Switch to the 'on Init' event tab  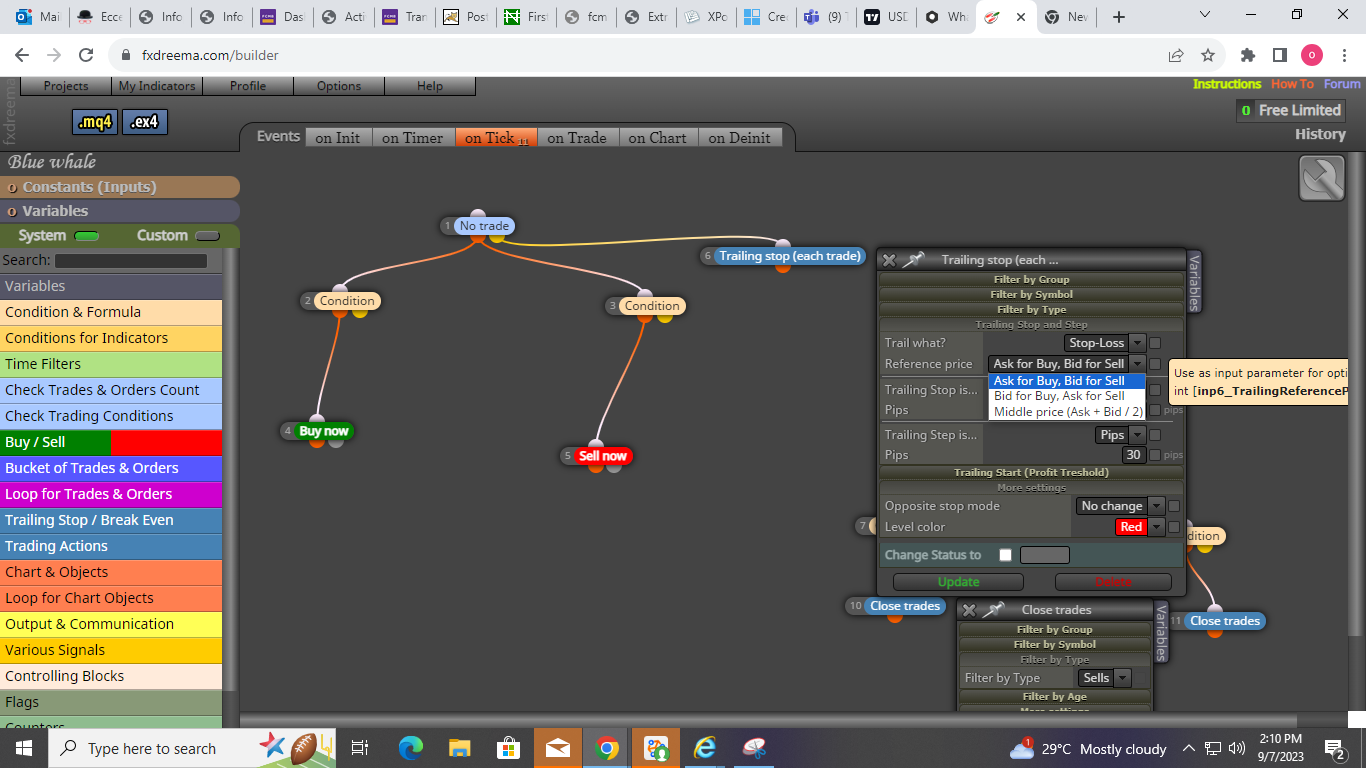(x=337, y=138)
